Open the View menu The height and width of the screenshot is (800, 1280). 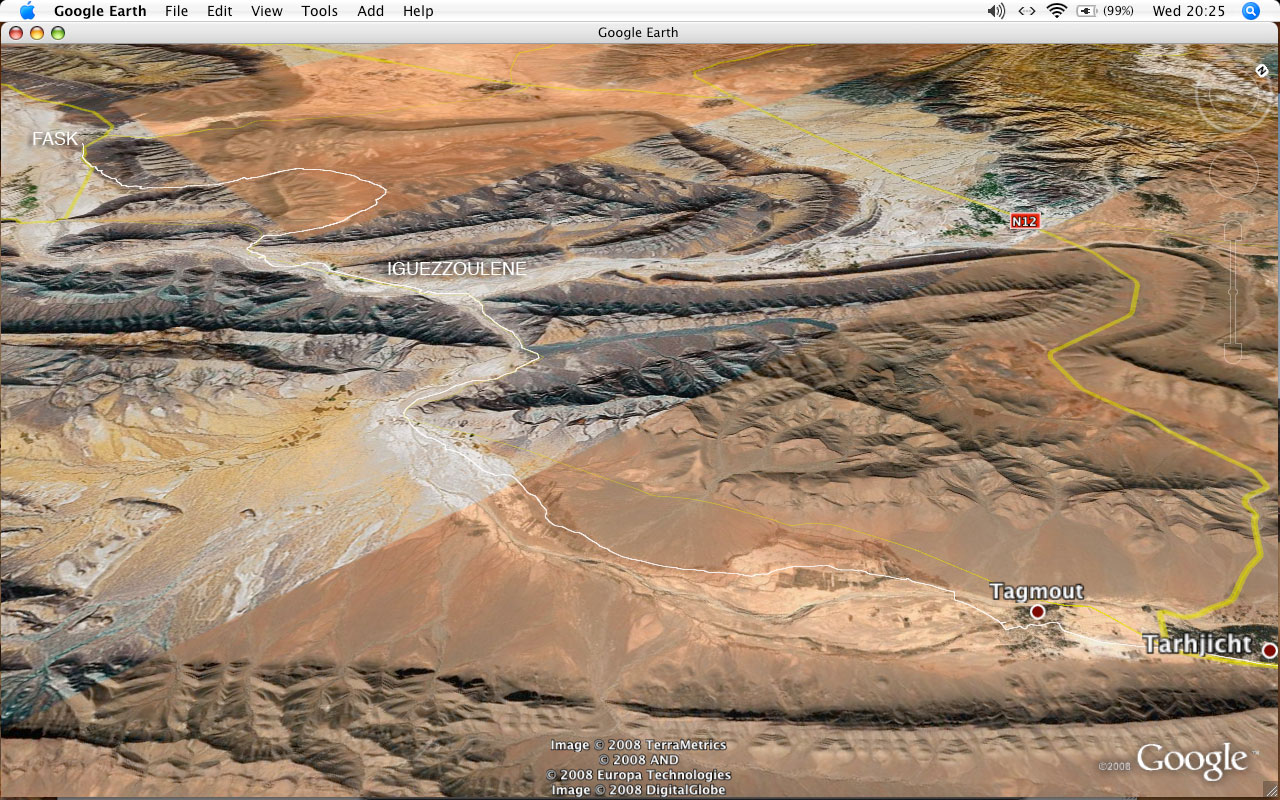(267, 11)
